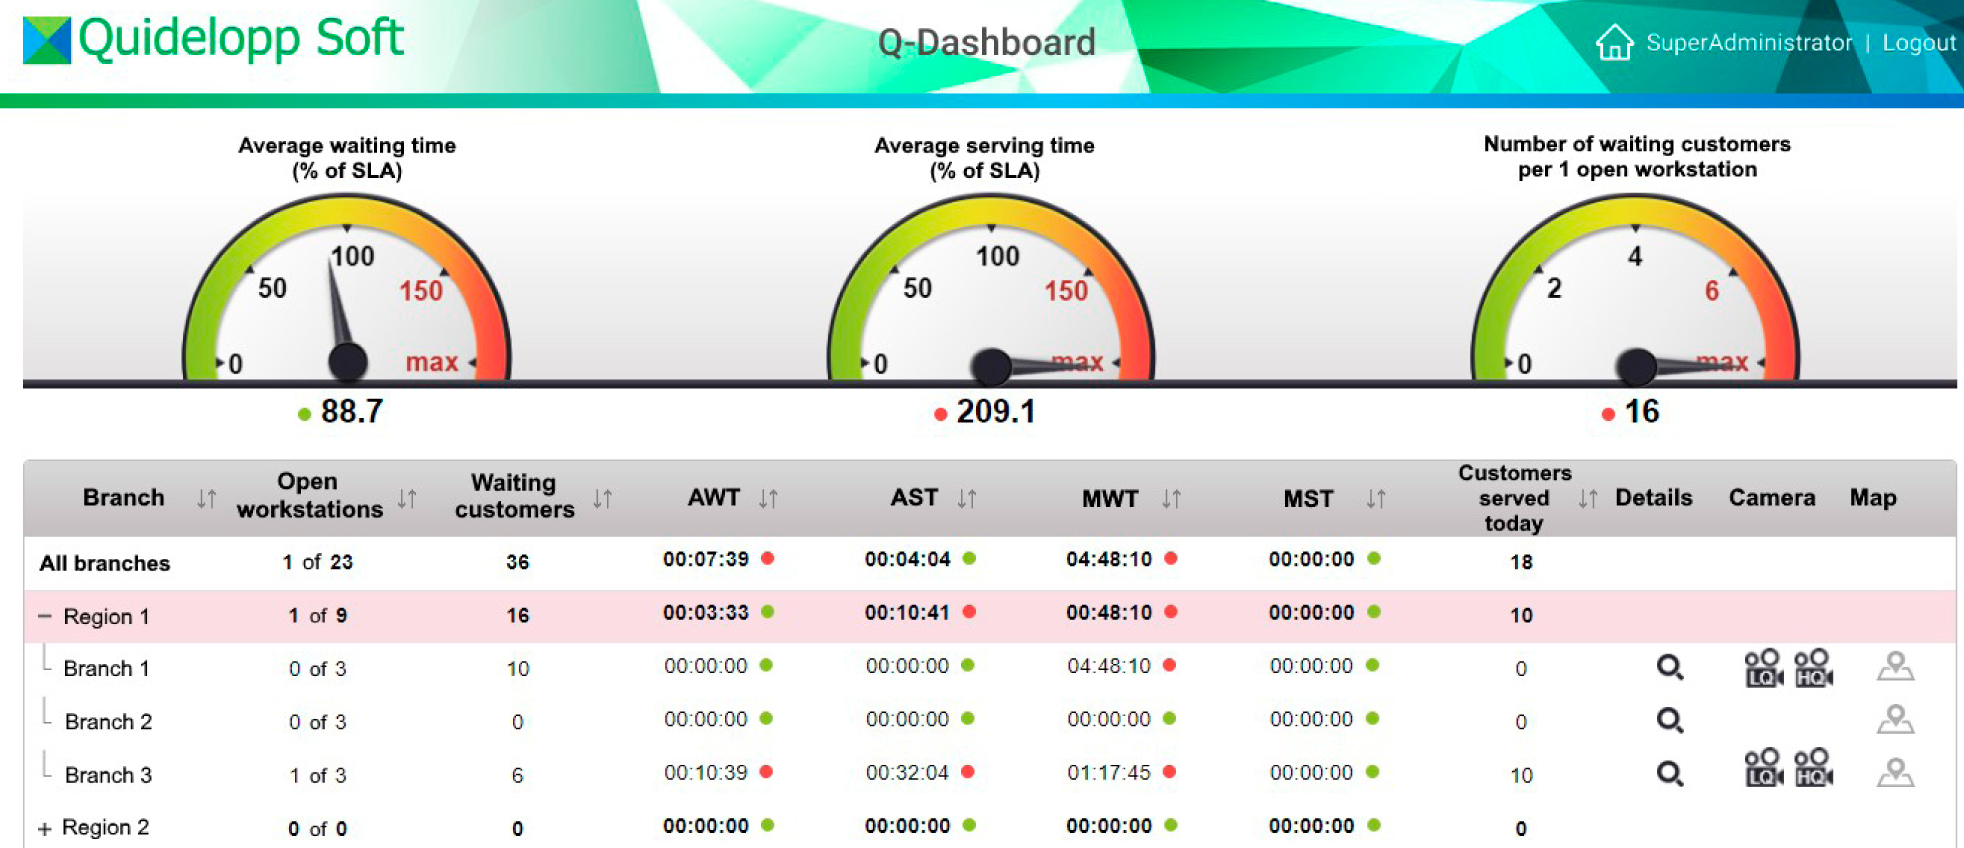Collapse the Region 1 tree row
Screen dimensions: 1964x848
44,616
